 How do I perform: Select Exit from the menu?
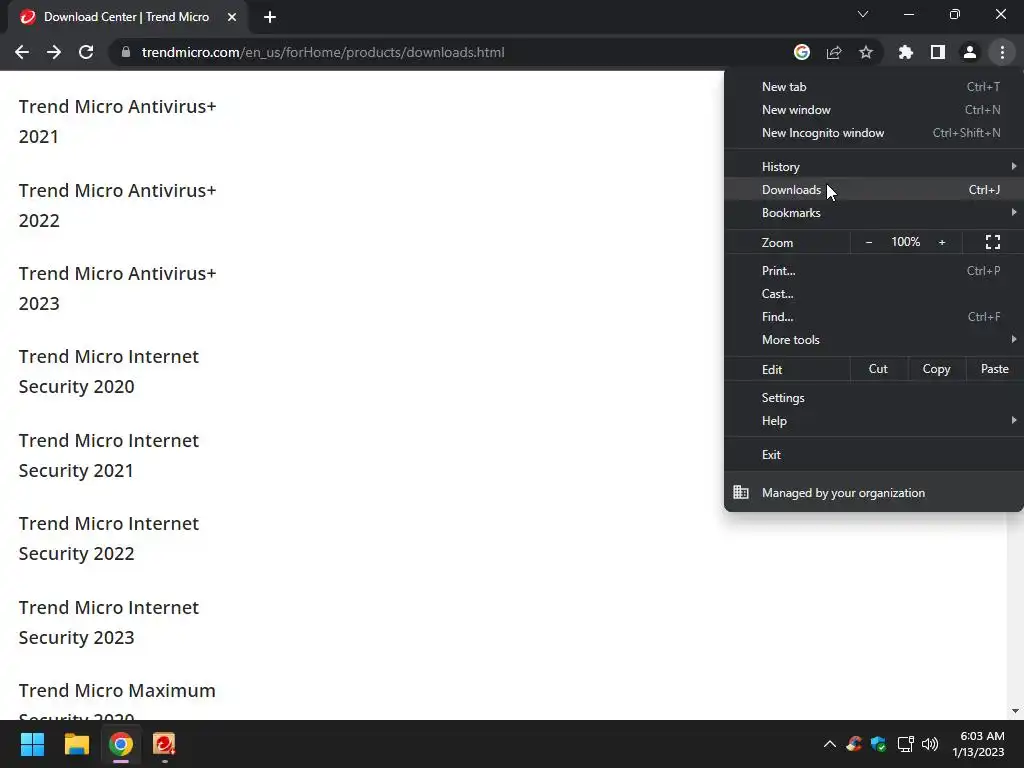[x=874, y=455]
